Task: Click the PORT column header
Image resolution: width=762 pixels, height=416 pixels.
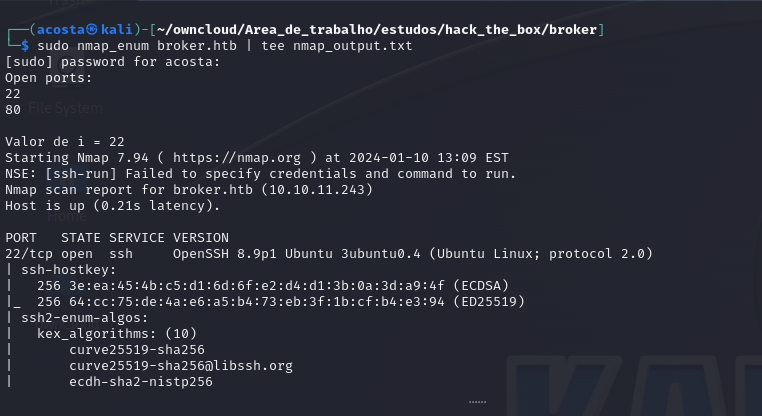Action: point(21,238)
